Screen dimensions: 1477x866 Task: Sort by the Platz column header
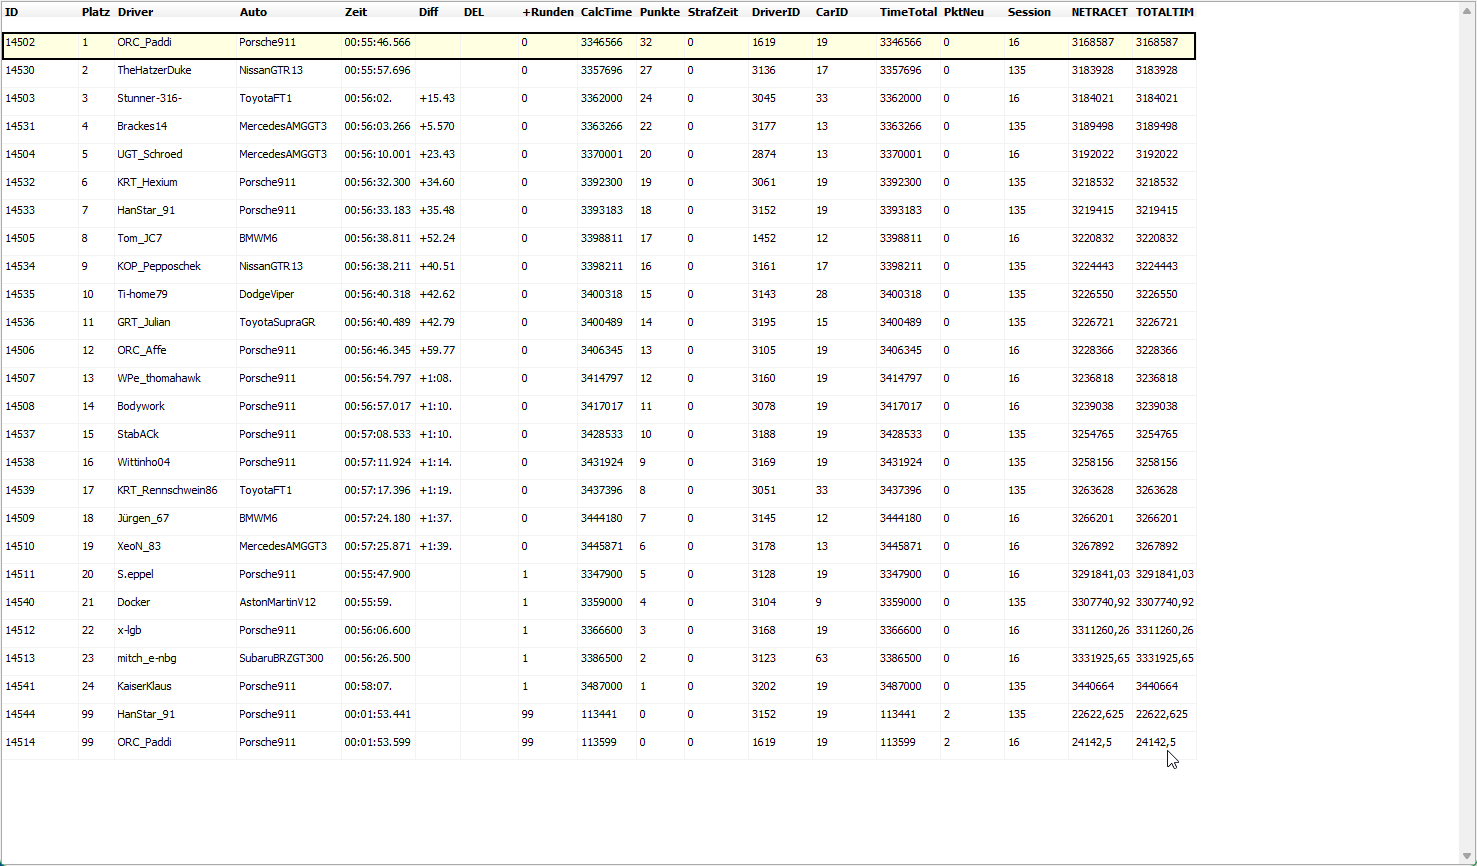(96, 12)
